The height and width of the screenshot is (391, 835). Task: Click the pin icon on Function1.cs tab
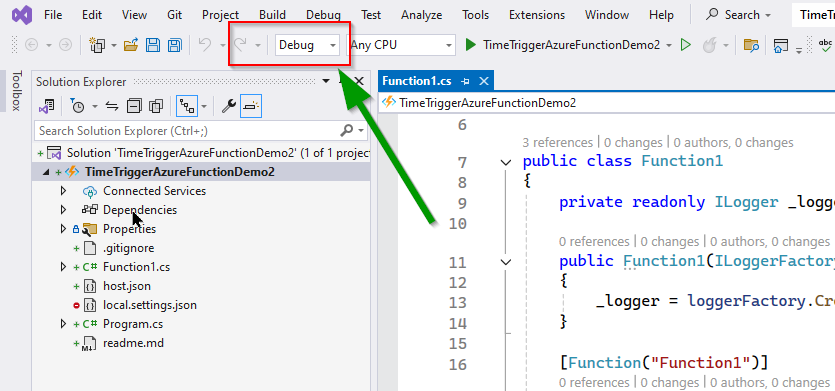465,82
